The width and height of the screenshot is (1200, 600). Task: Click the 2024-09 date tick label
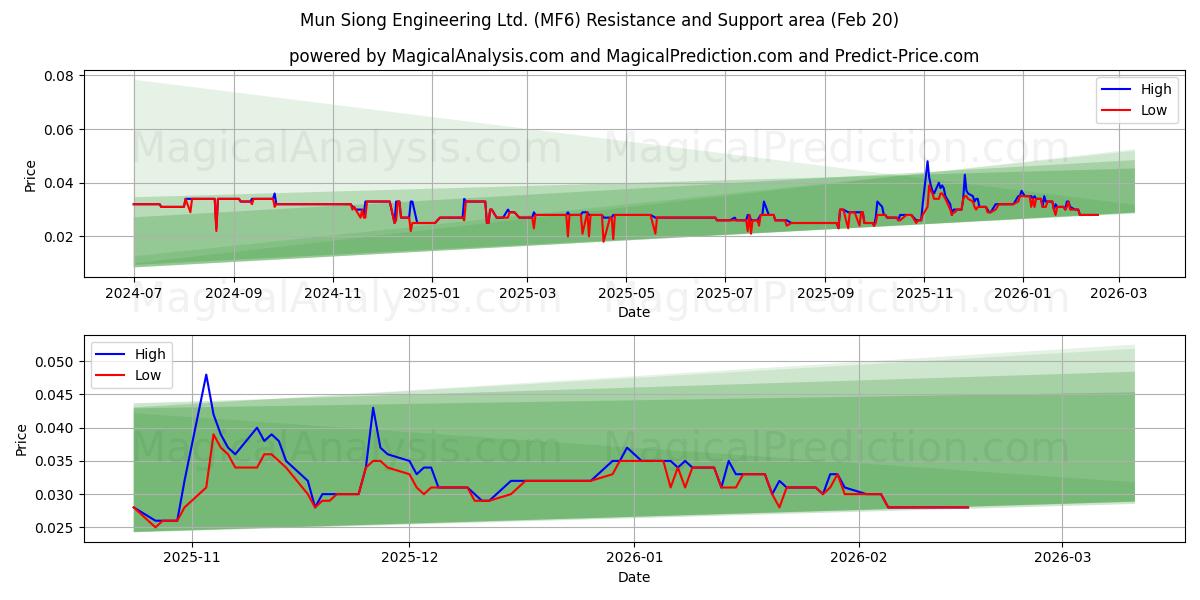234,293
